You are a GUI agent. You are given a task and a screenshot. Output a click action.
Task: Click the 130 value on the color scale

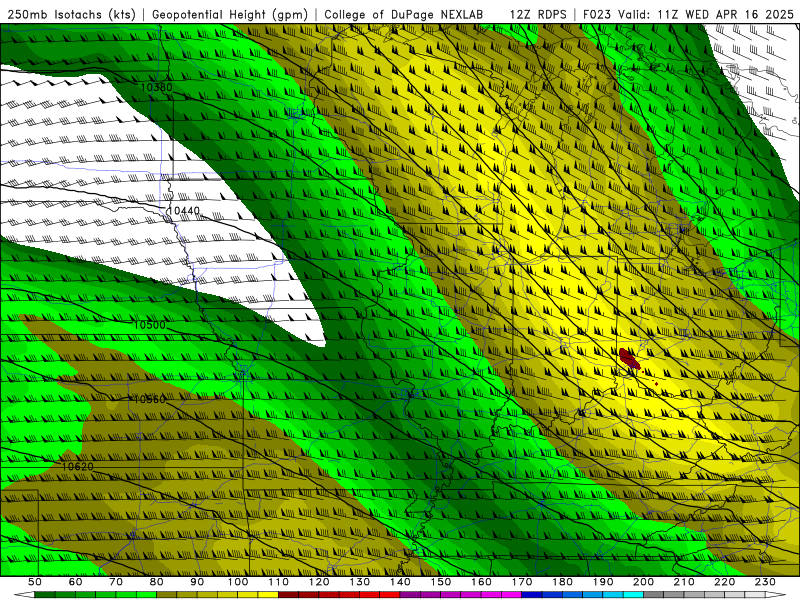pos(360,582)
